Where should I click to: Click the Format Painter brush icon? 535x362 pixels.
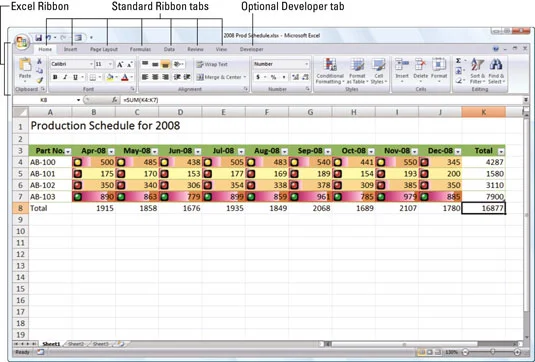click(x=40, y=81)
